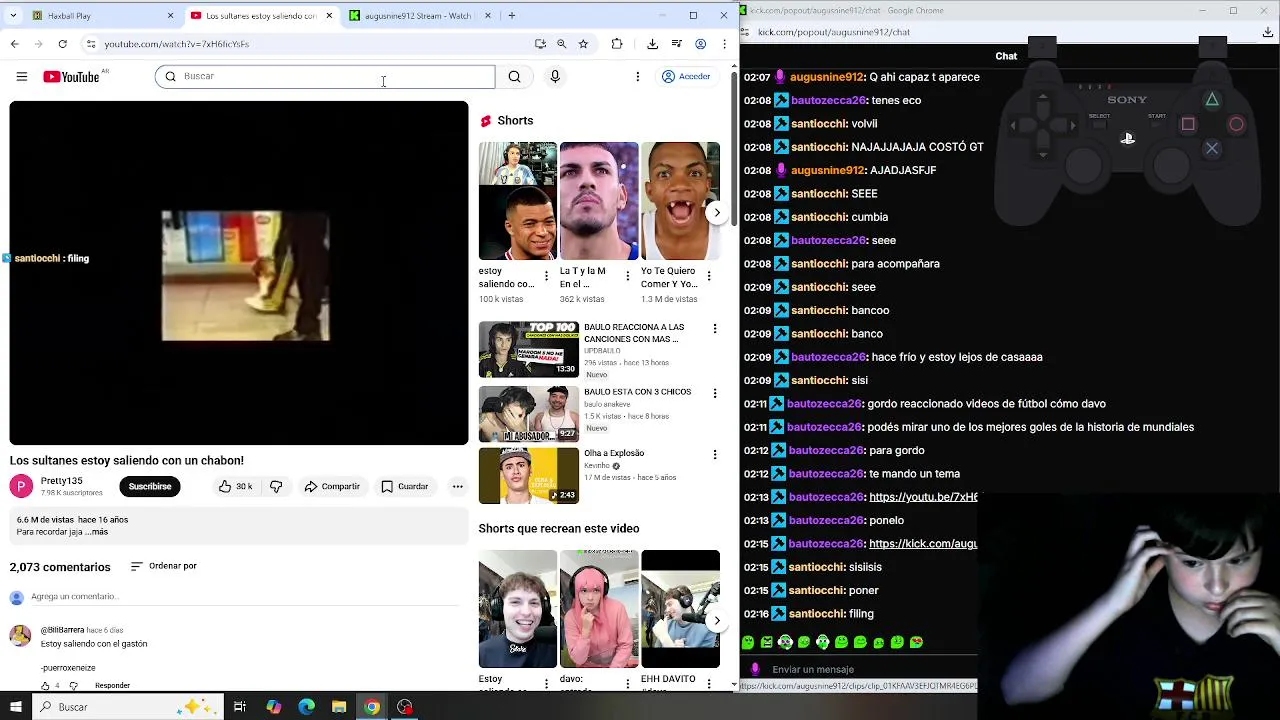Open the Mbappé 'estoy saliendo co...' Short thumbnail

(517, 201)
